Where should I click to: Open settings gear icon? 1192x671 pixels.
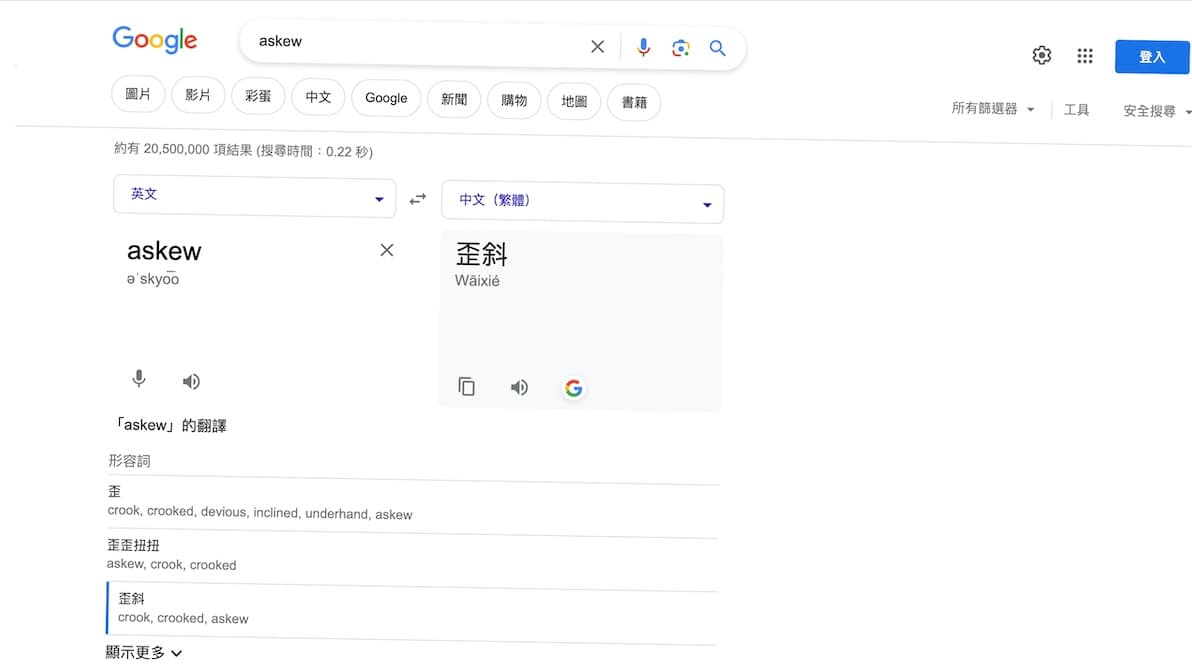point(1041,55)
